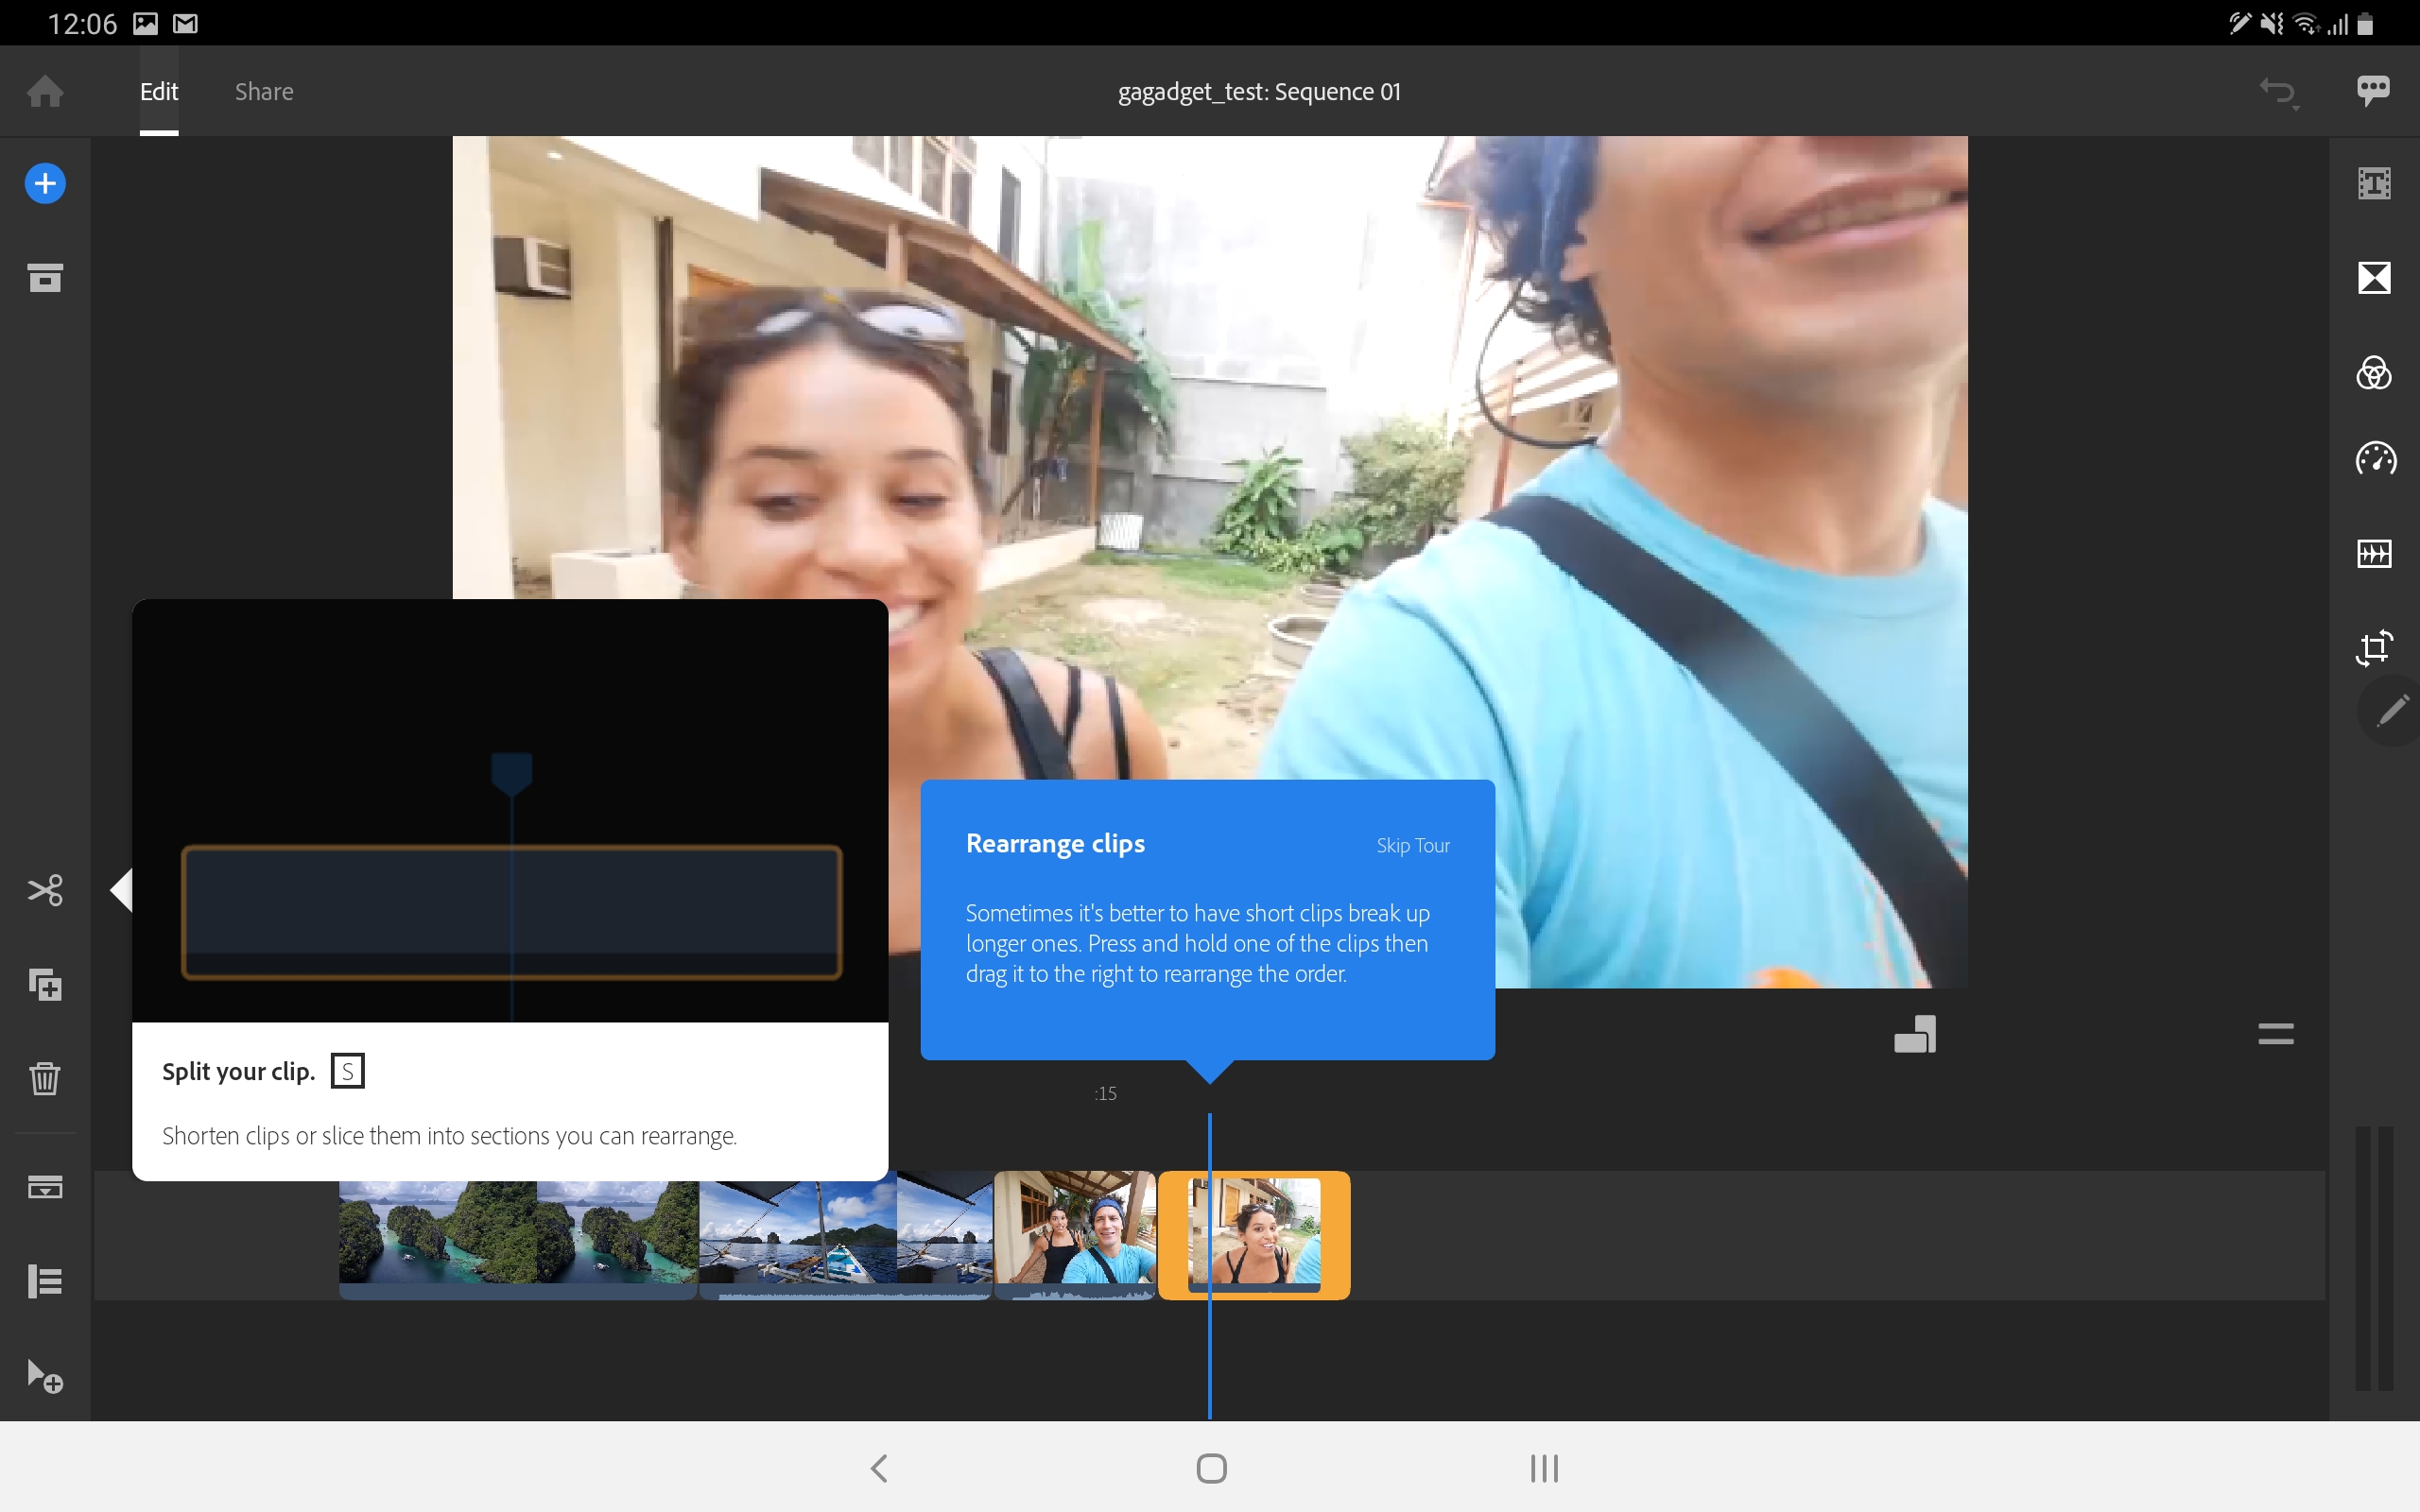Open the color panel circles icon
Viewport: 2420px width, 1512px height.
[x=2374, y=373]
